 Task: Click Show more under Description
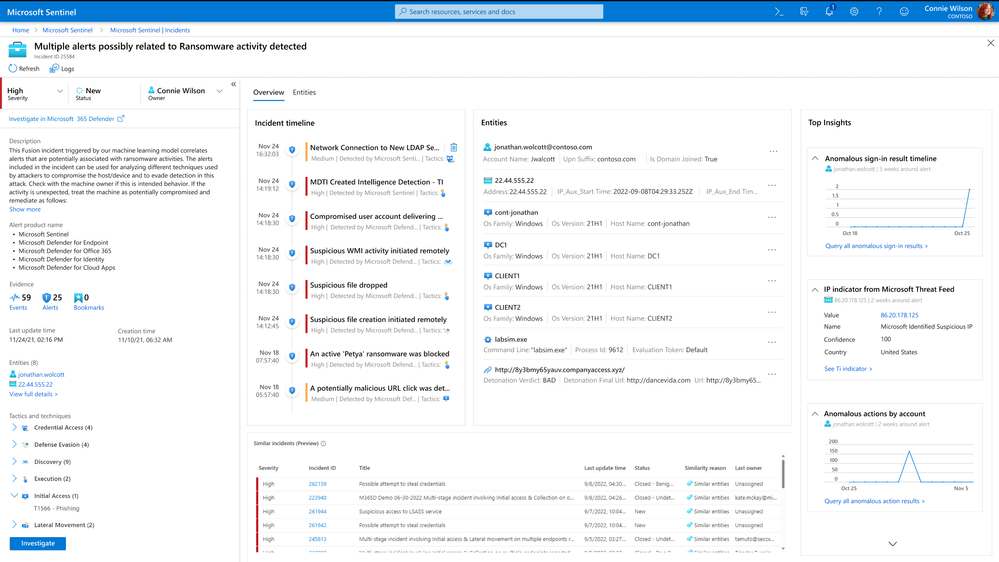[25, 209]
